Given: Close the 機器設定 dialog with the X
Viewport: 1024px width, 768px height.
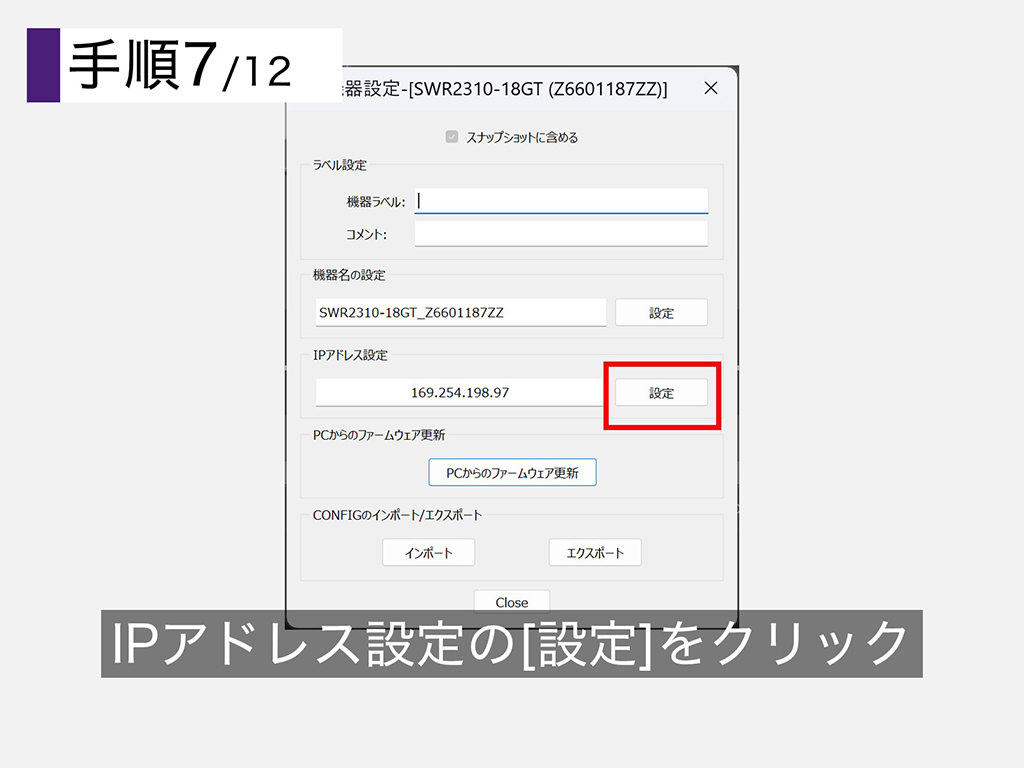Looking at the screenshot, I should tap(711, 88).
